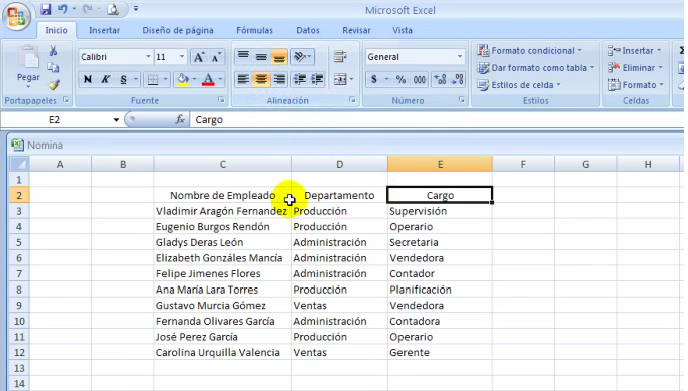The height and width of the screenshot is (391, 688).
Task: Toggle bold N formatting
Action: point(88,79)
